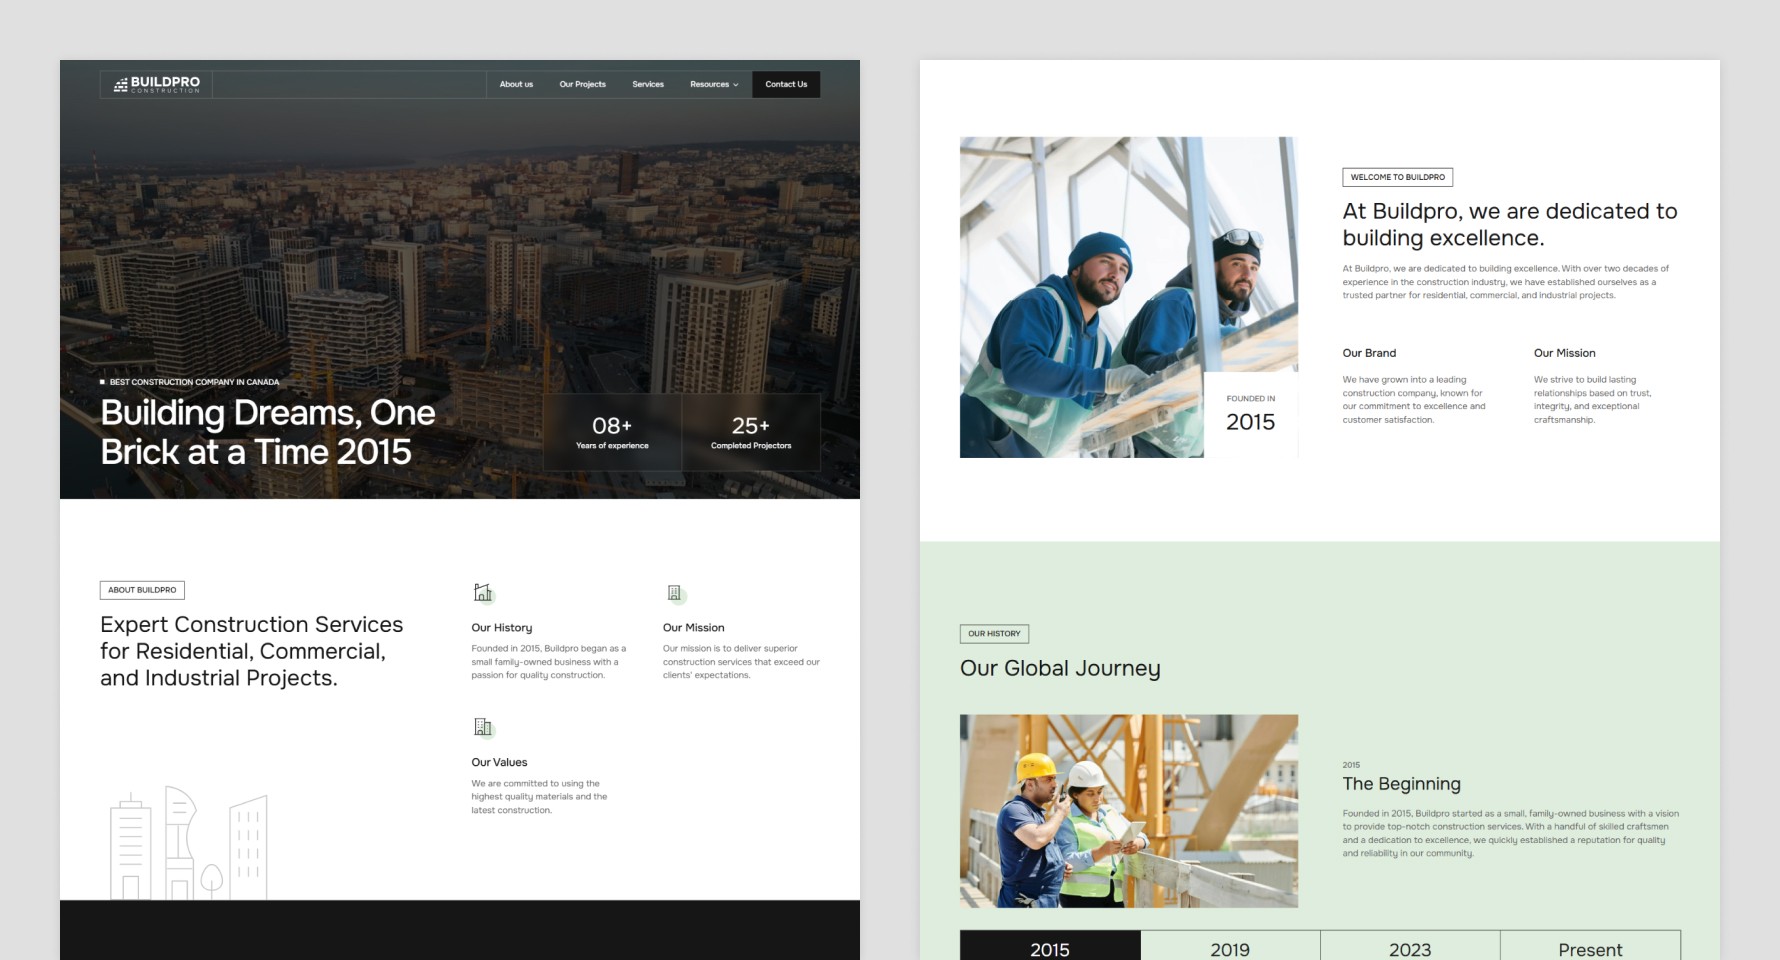Image resolution: width=1780 pixels, height=960 pixels.
Task: Click the 'We have grown into a leading' paragraph
Action: 1414,399
